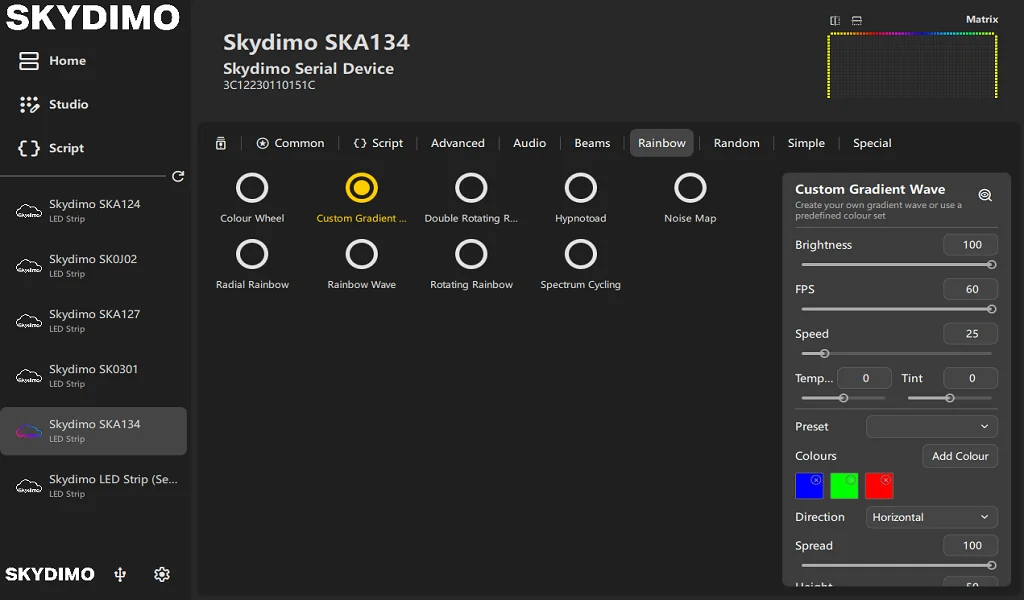The image size is (1024, 600).
Task: Open the settings gear in the sidebar footer
Action: point(162,574)
